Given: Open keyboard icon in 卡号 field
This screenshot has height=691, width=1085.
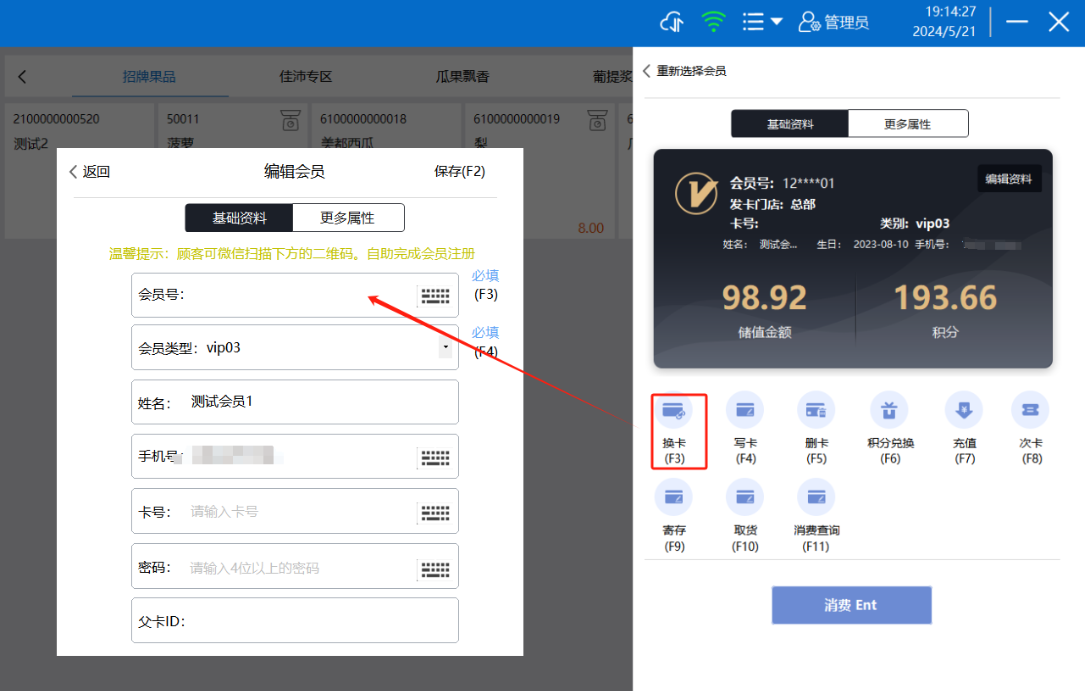Looking at the screenshot, I should pos(436,513).
